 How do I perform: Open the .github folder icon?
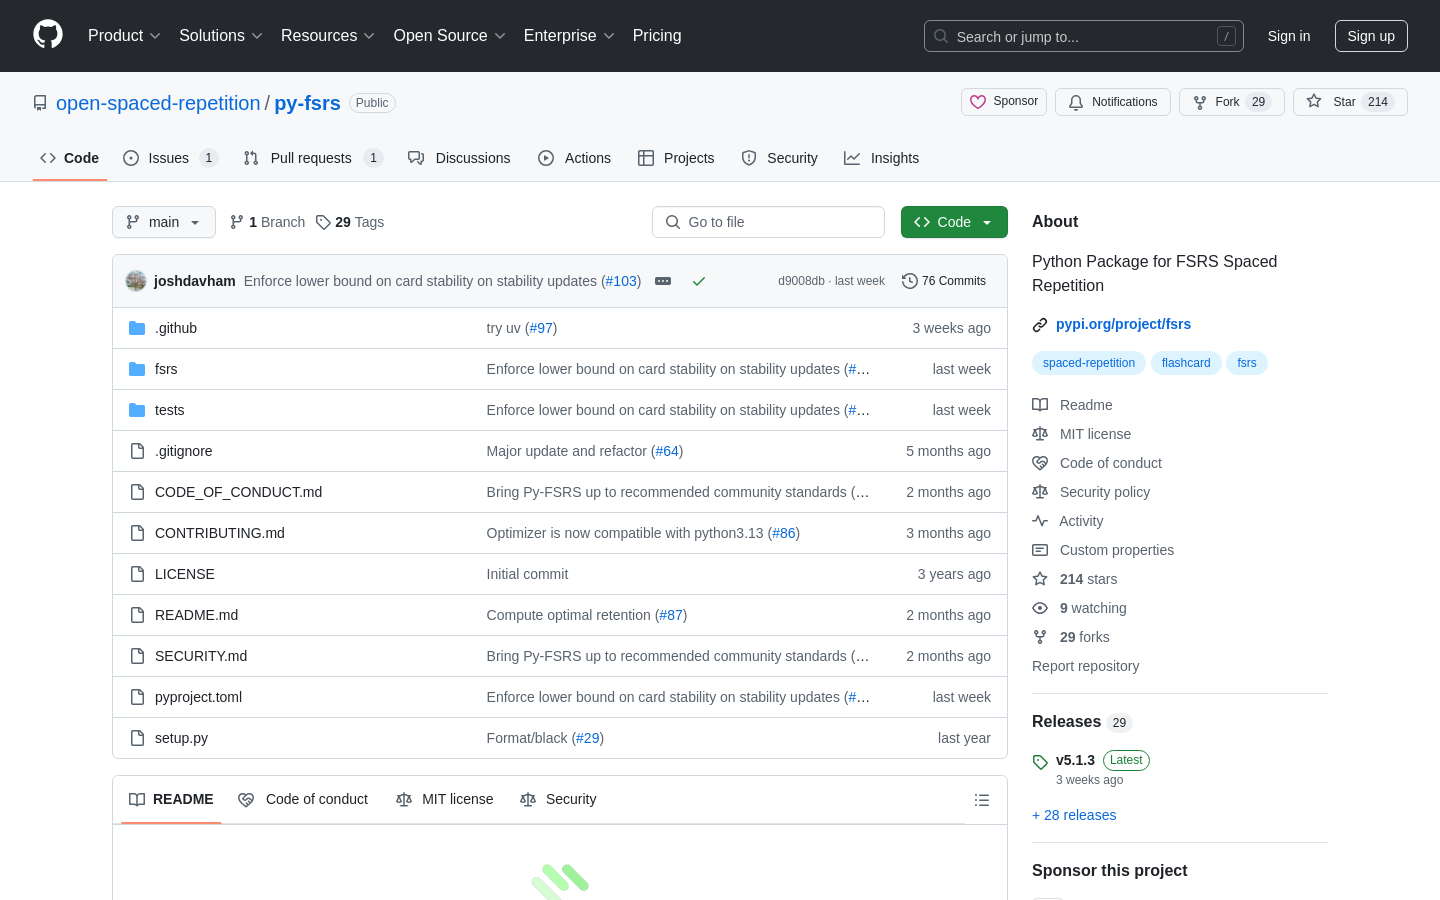(137, 328)
